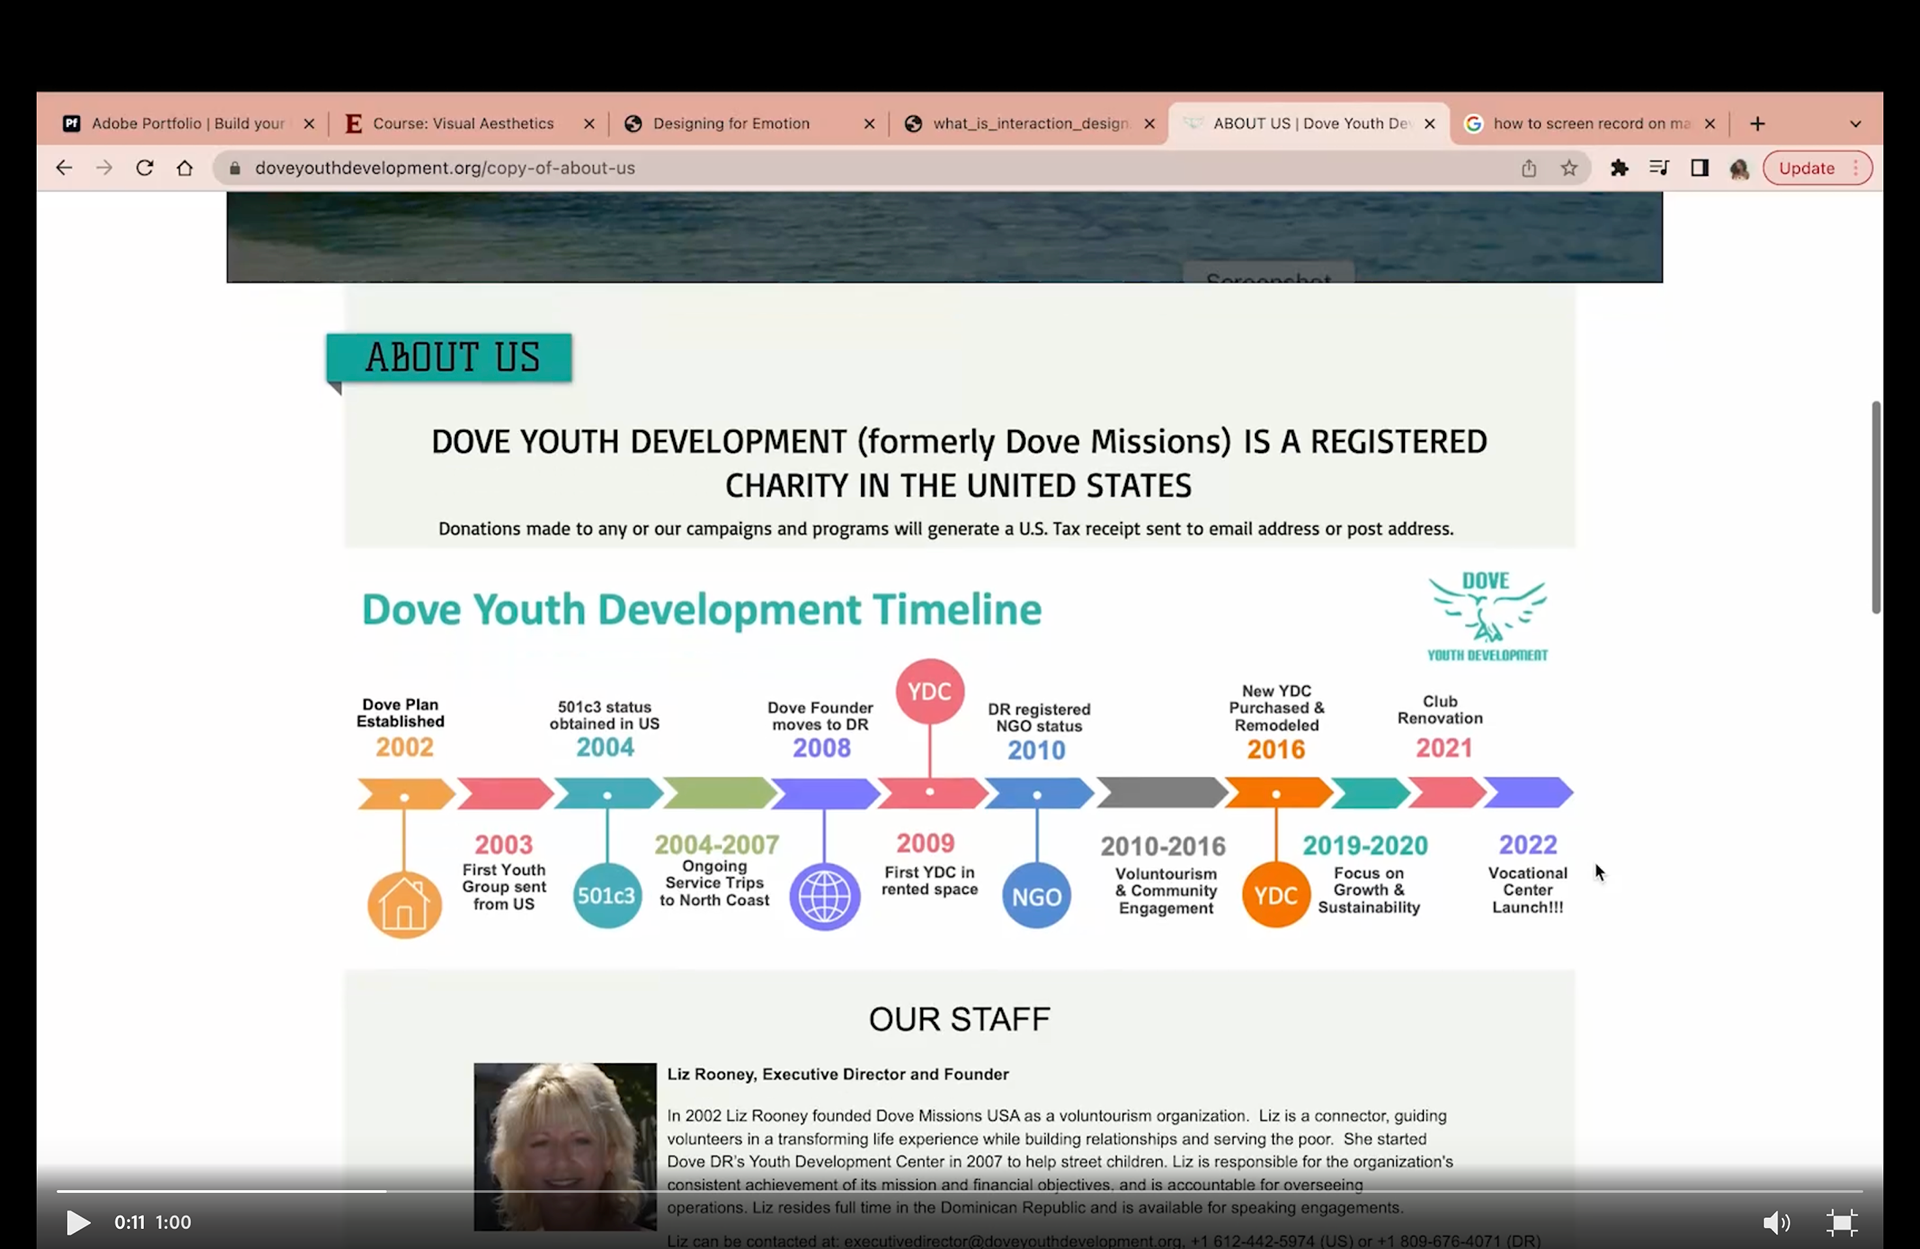Reload the page
This screenshot has width=1920, height=1249.
point(145,168)
